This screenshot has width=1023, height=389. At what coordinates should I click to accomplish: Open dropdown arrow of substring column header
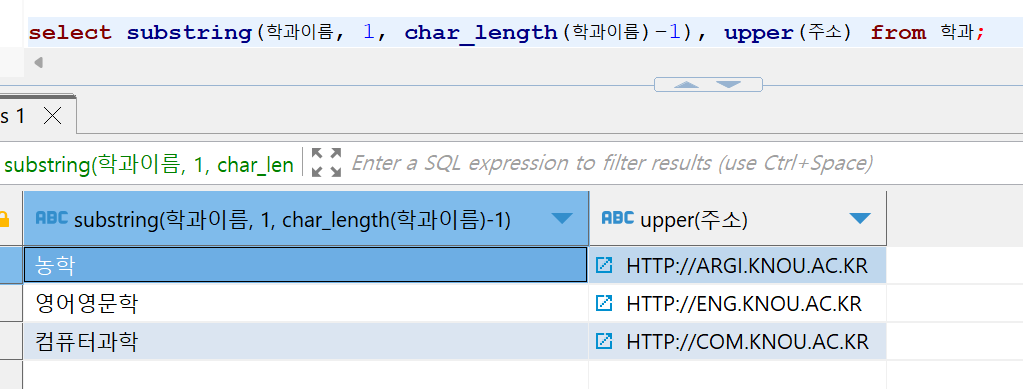pyautogui.click(x=562, y=219)
